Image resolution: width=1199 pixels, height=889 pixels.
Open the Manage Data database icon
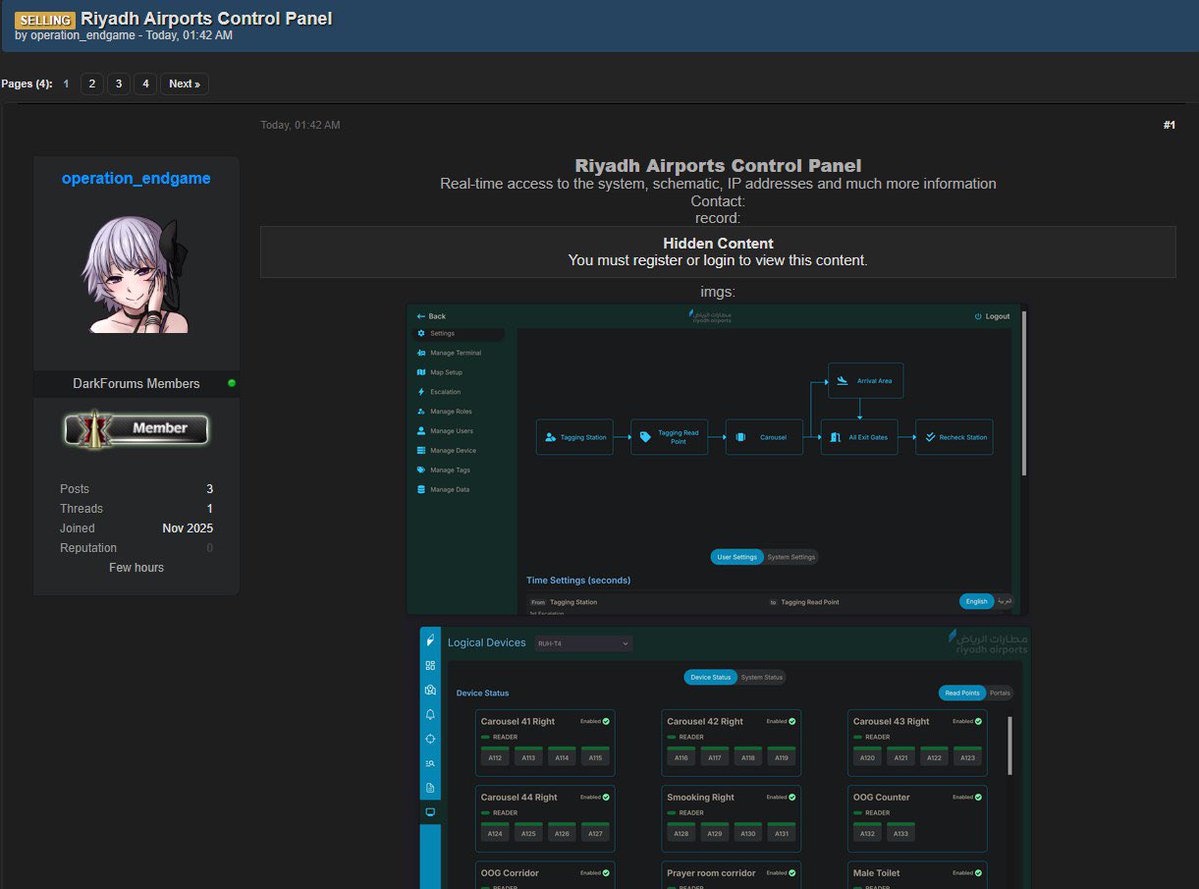(x=421, y=489)
